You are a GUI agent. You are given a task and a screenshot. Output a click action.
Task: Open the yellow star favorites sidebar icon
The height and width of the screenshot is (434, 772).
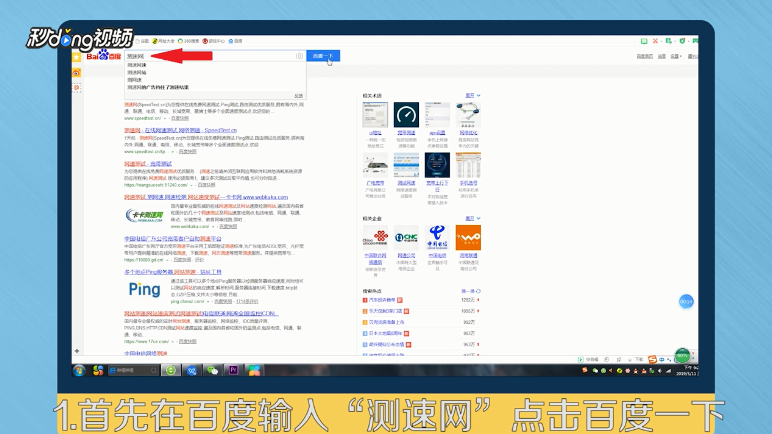[77, 58]
